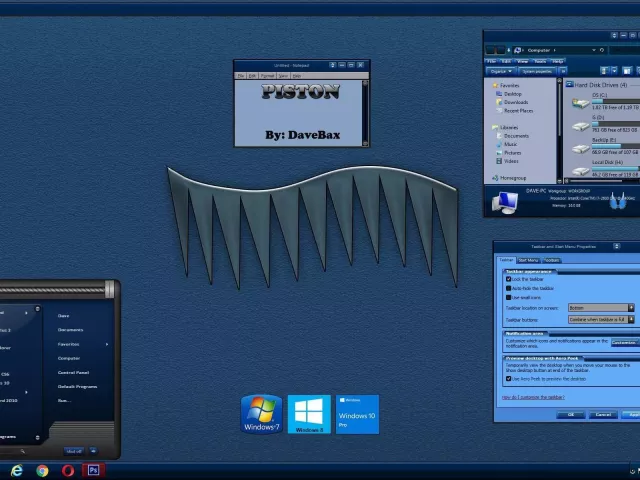Image resolution: width=640 pixels, height=480 pixels.
Task: Open Internet Explorer from the taskbar
Action: (16, 470)
